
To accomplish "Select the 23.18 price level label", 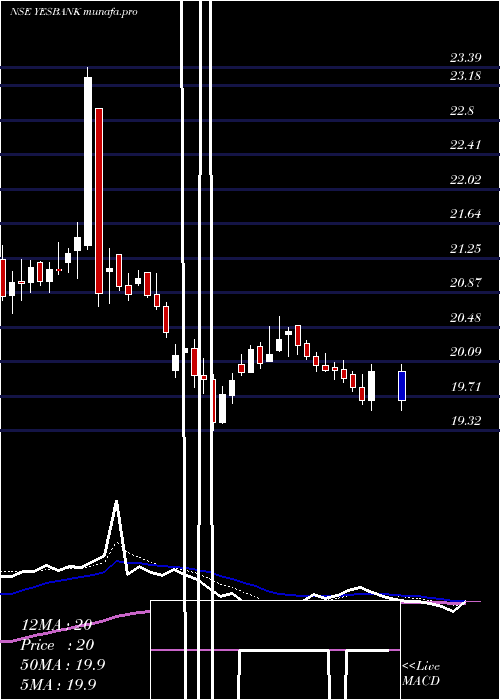I will coord(466,75).
